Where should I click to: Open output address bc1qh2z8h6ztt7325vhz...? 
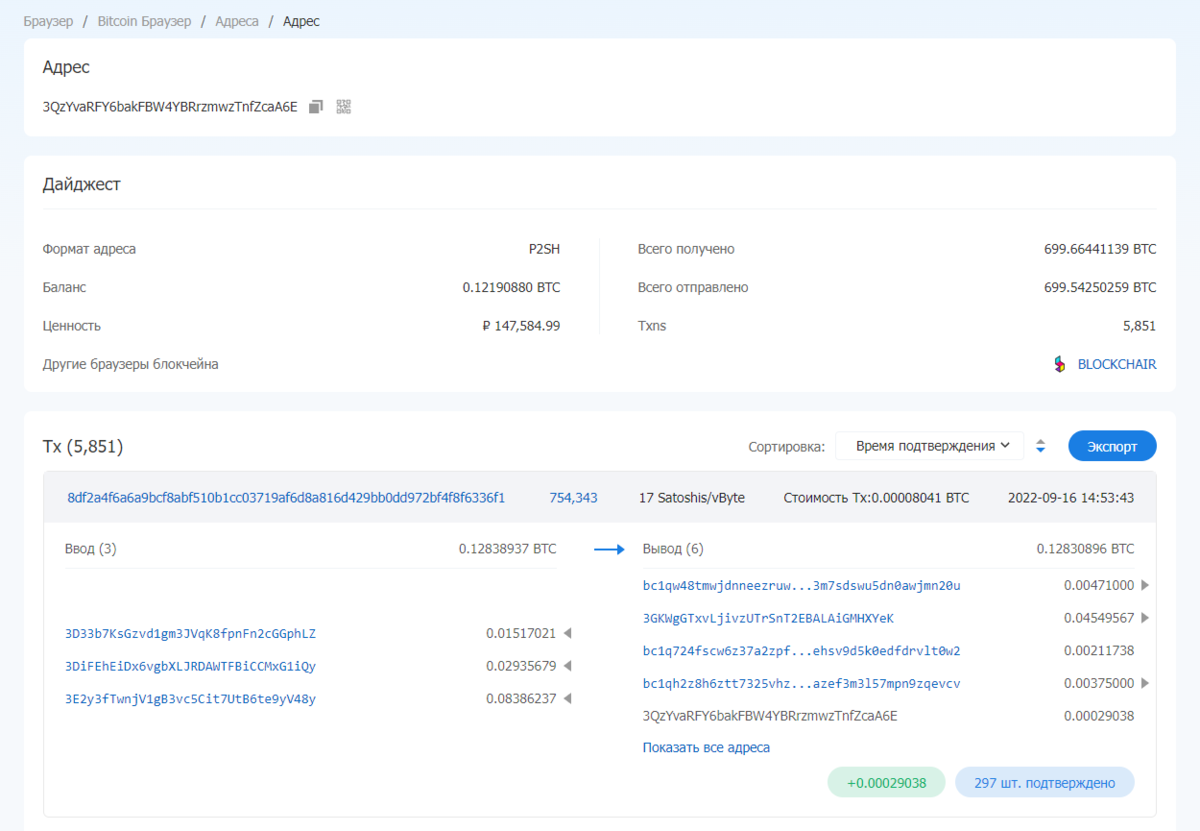pos(801,683)
